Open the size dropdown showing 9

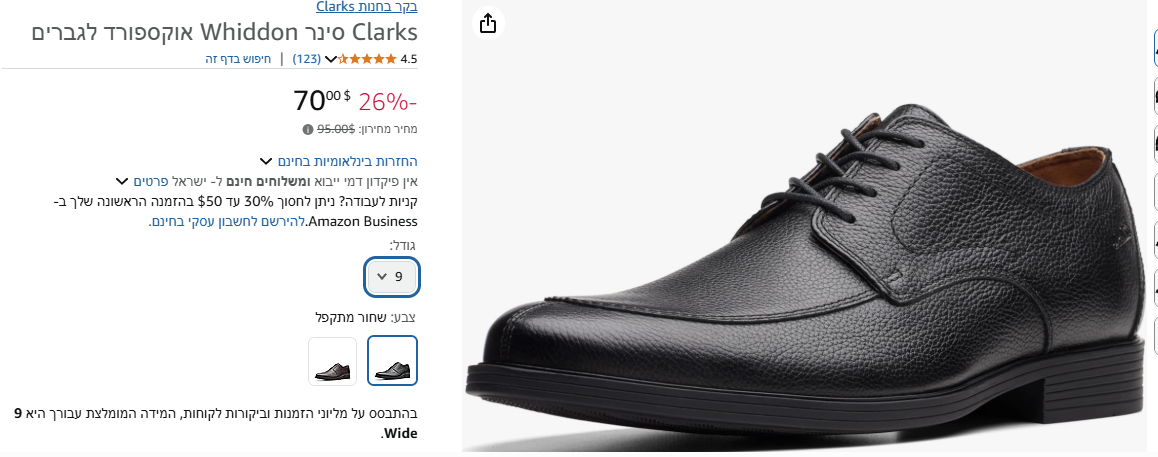click(392, 277)
